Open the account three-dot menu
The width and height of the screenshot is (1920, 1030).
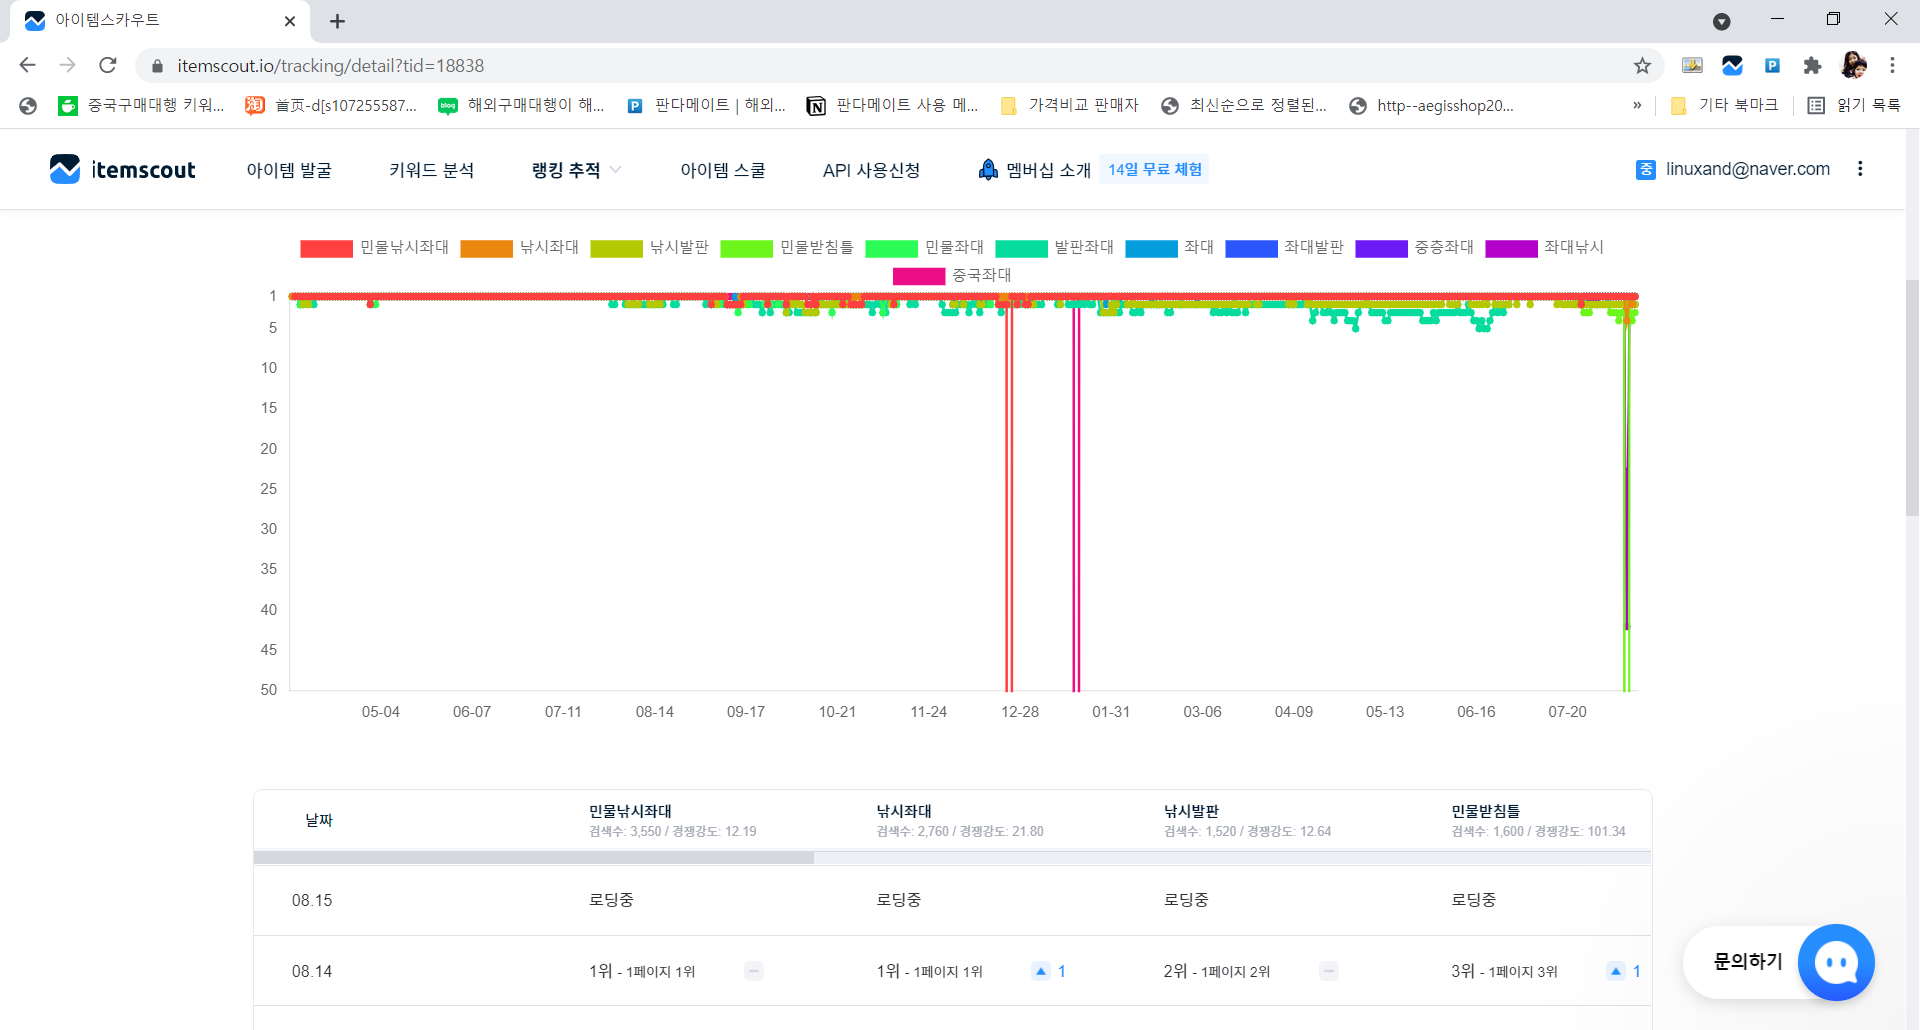click(x=1860, y=169)
